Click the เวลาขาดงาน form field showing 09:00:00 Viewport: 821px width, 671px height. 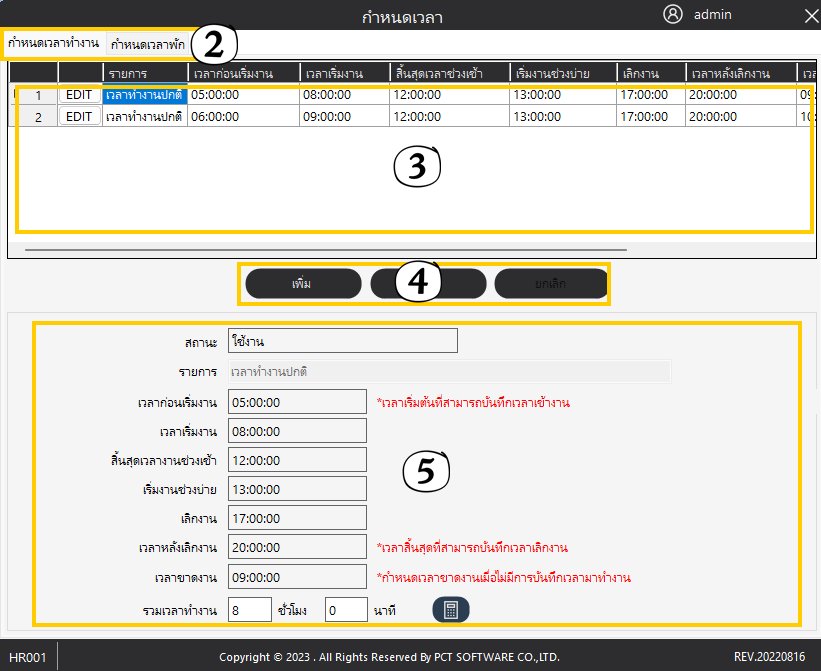click(x=297, y=577)
